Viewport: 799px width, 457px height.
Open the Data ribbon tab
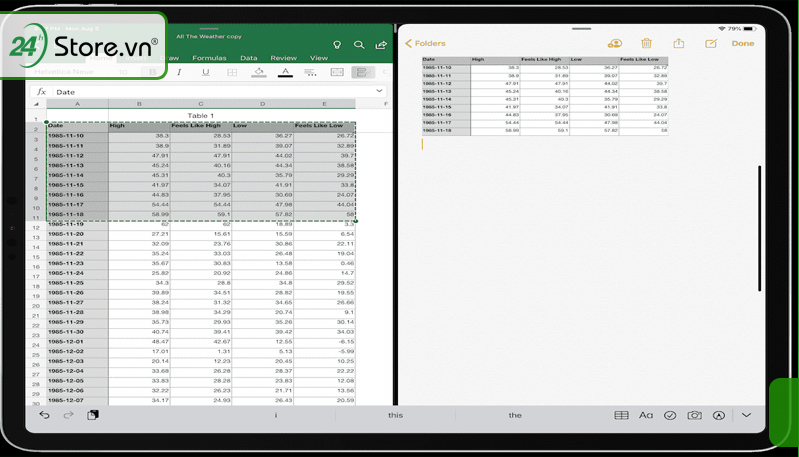tap(249, 58)
